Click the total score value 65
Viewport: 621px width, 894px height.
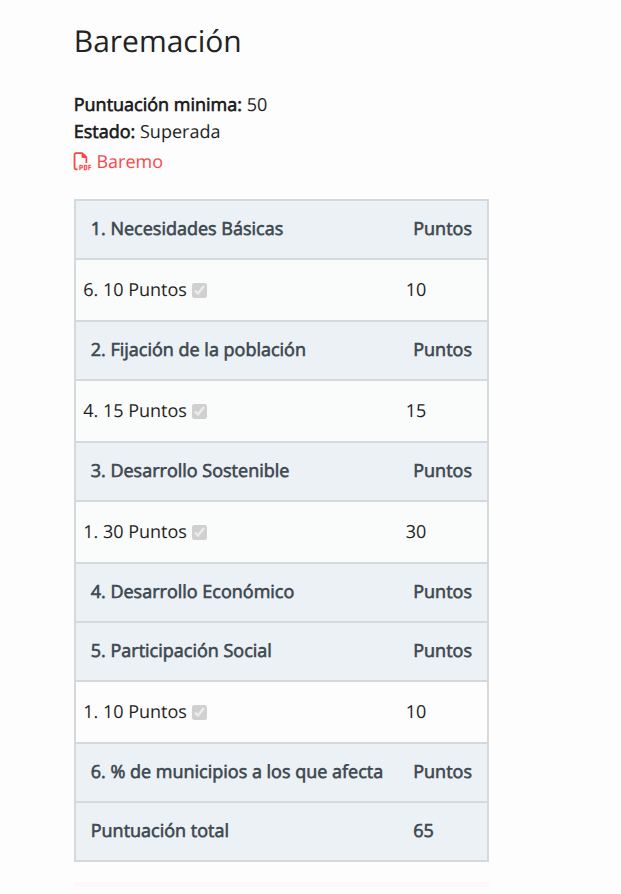pos(423,831)
